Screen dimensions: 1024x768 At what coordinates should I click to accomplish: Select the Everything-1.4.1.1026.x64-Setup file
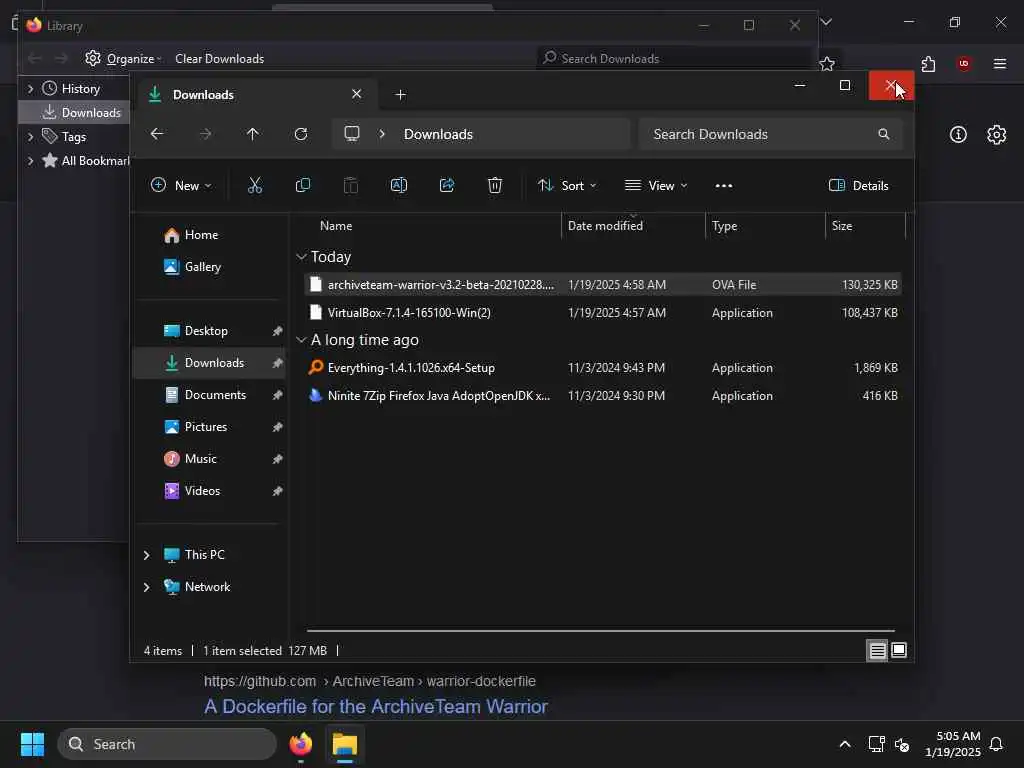(603, 368)
